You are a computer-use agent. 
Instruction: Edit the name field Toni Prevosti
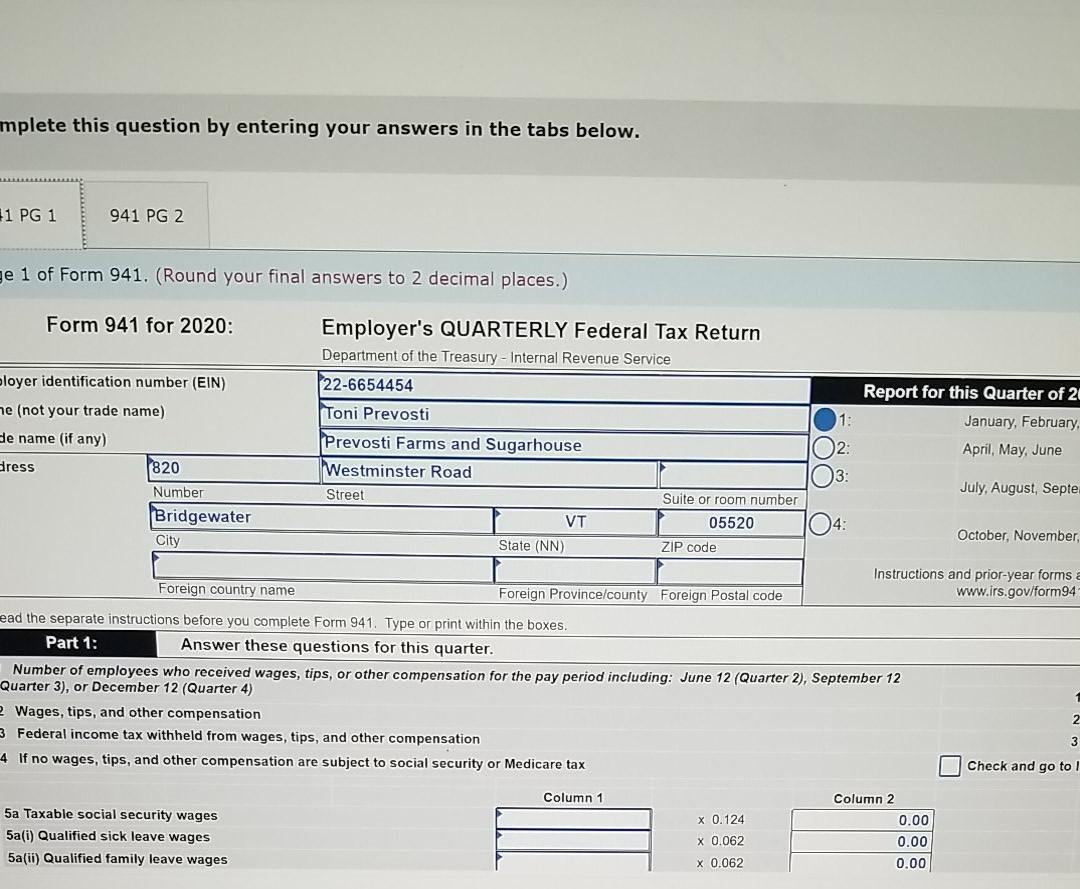[563, 415]
